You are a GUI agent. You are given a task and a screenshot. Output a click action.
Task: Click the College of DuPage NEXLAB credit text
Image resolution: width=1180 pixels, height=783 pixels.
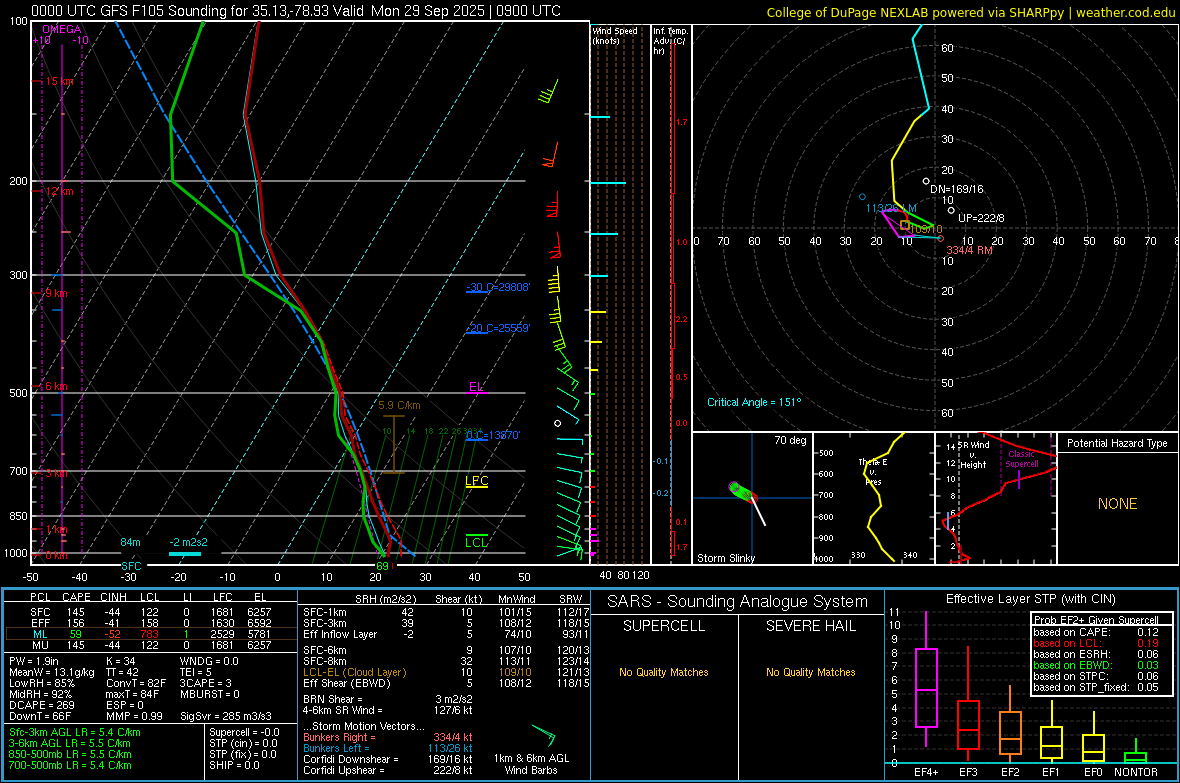(x=970, y=12)
